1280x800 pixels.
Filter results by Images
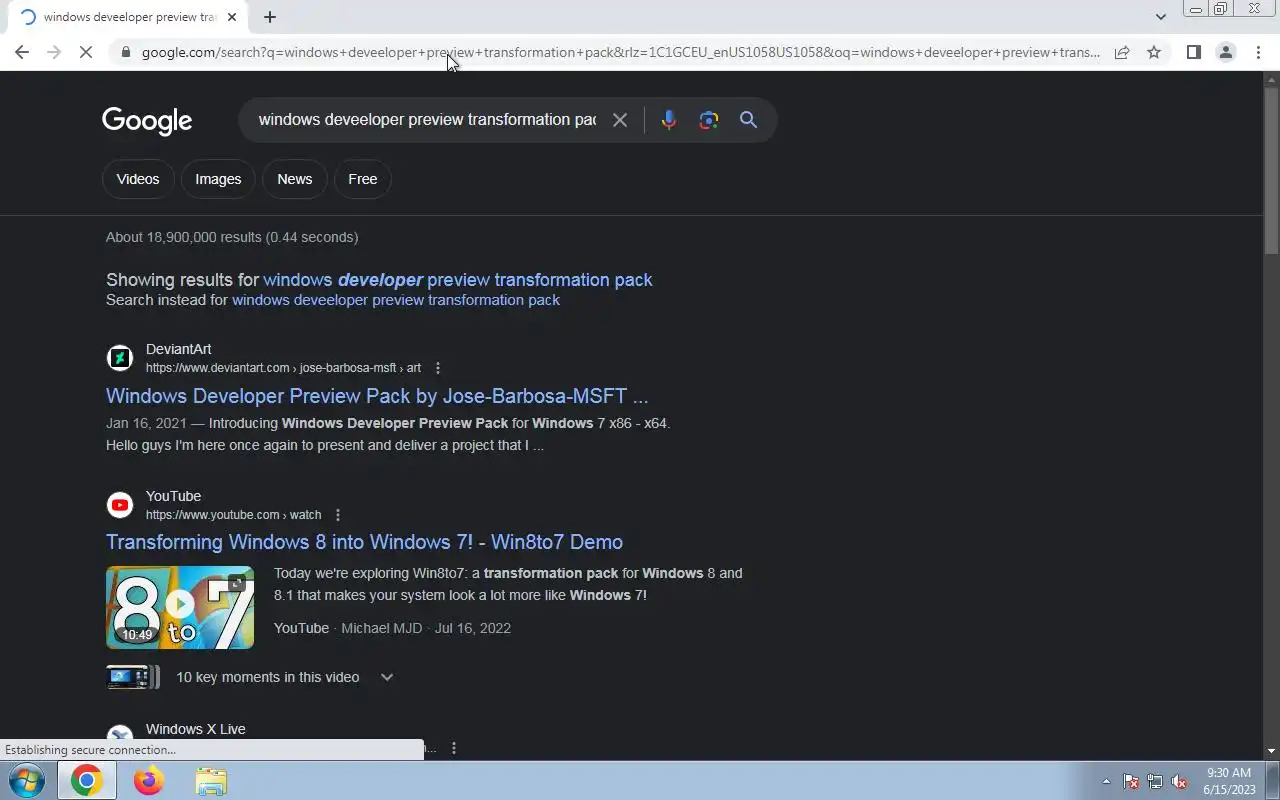218,179
